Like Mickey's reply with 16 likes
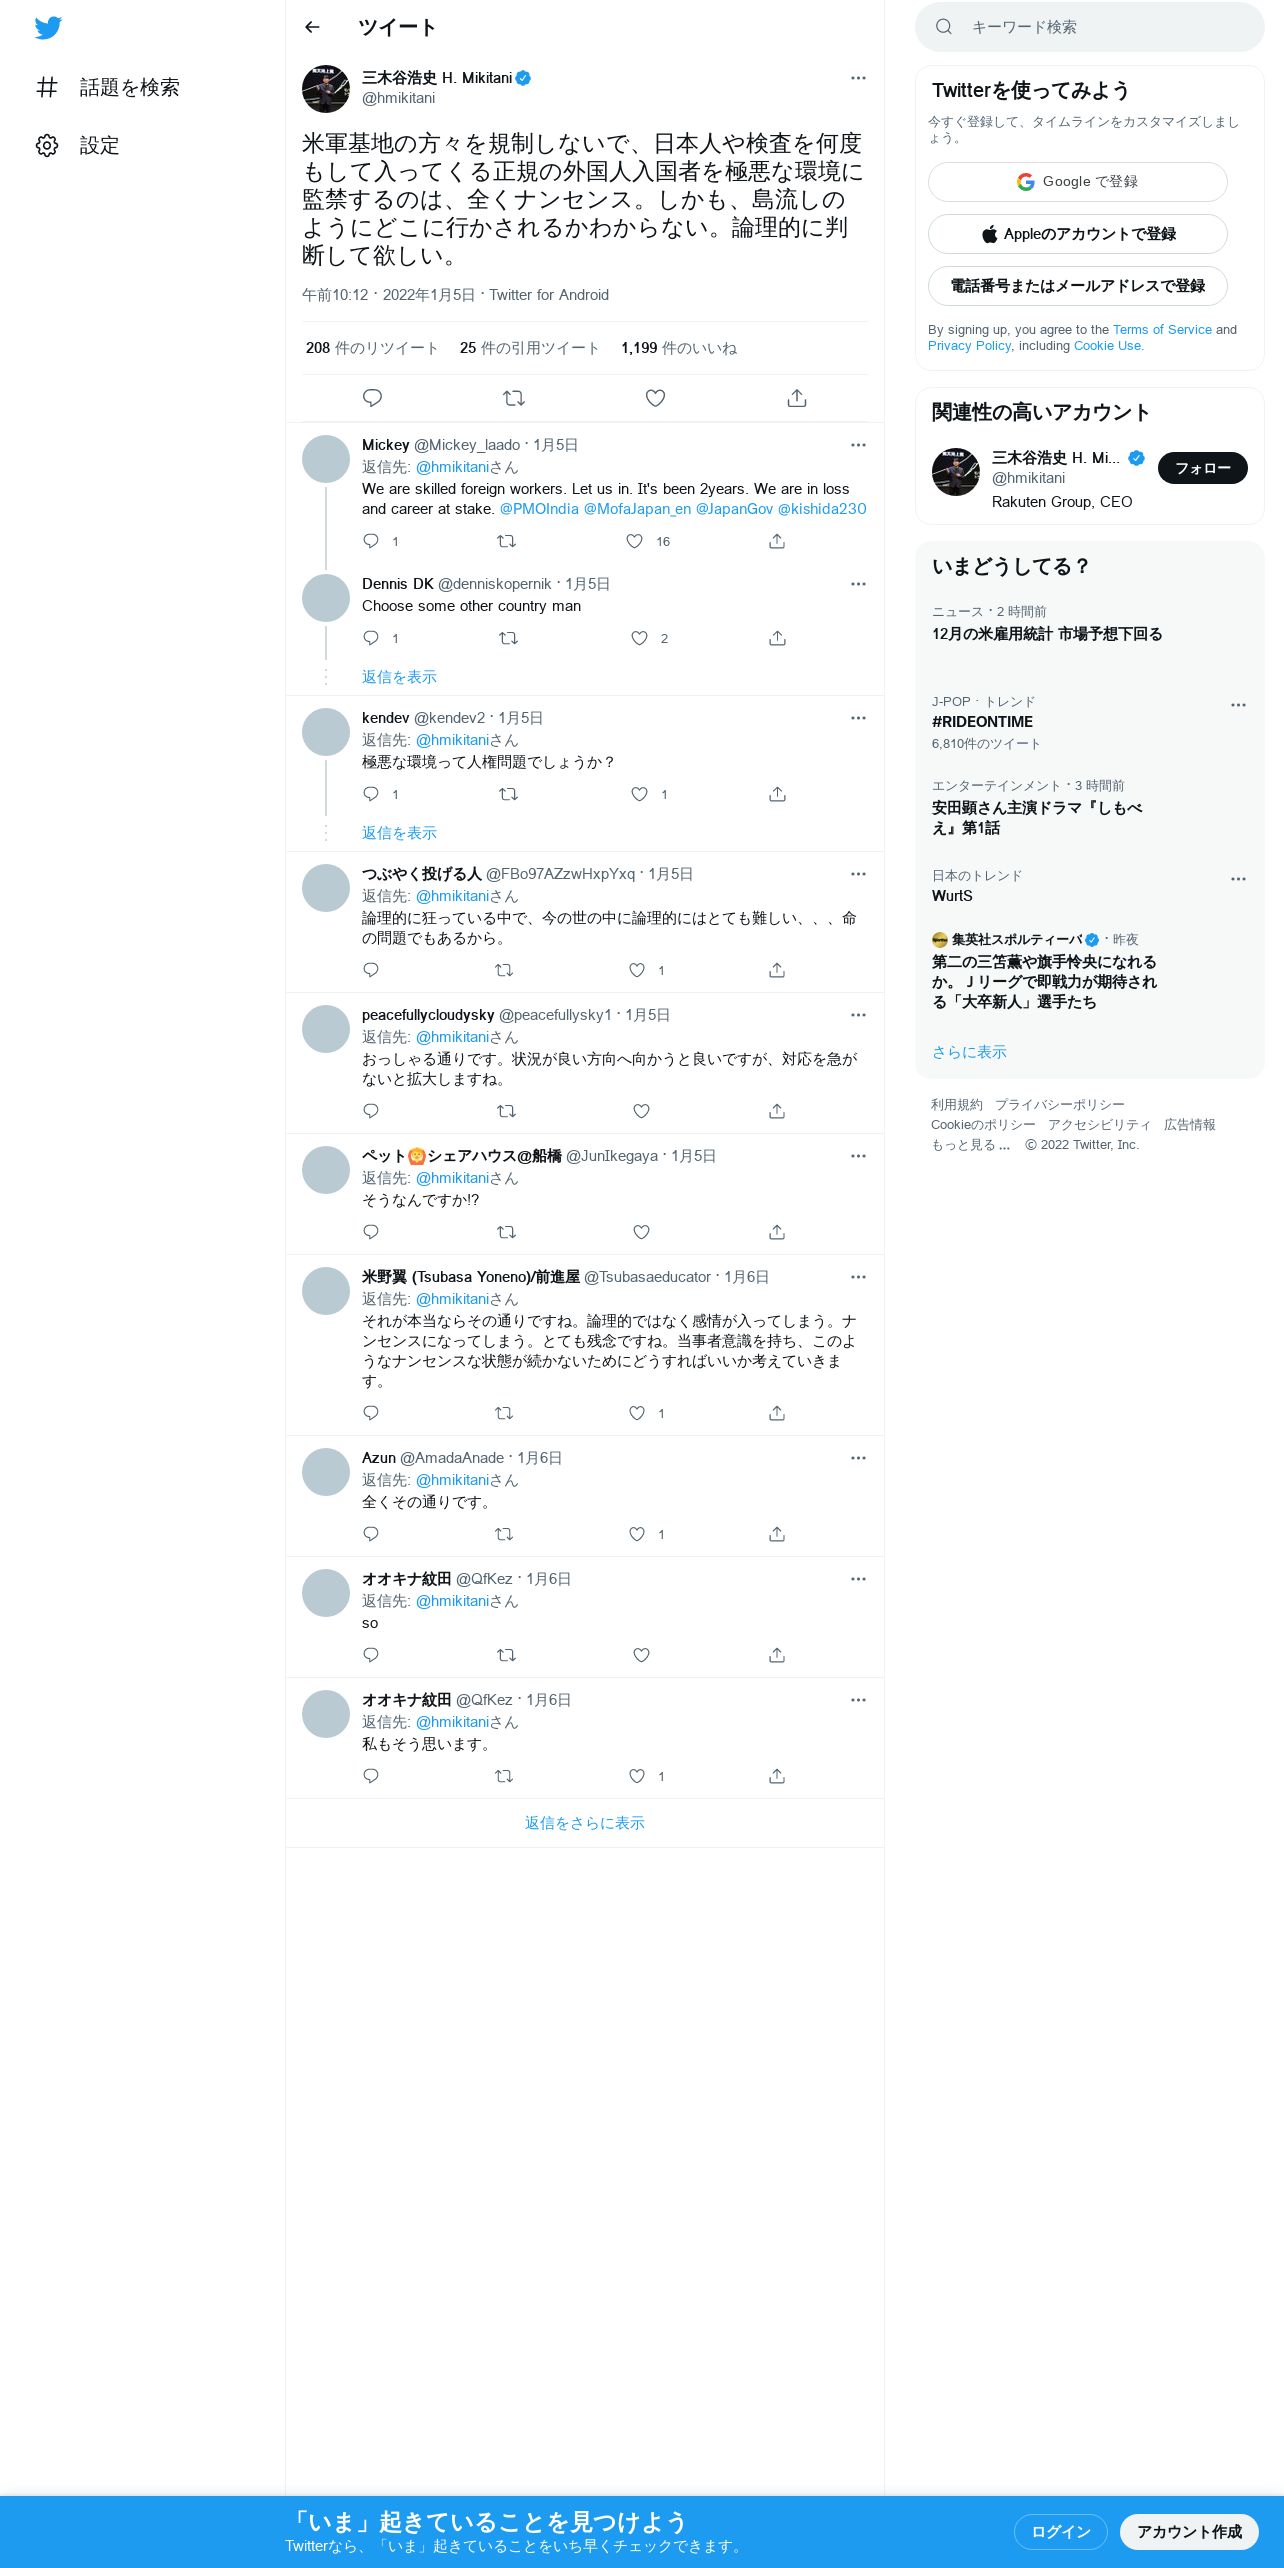Viewport: 1284px width, 2568px height. [x=634, y=541]
